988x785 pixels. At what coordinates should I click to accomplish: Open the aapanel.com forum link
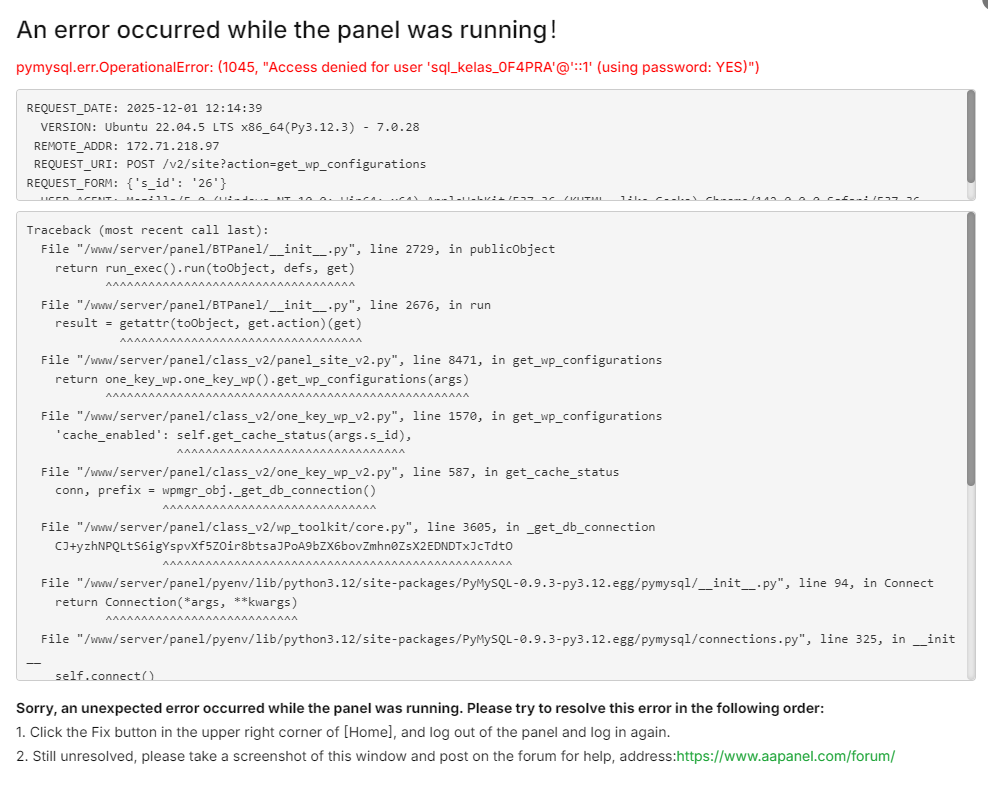785,756
